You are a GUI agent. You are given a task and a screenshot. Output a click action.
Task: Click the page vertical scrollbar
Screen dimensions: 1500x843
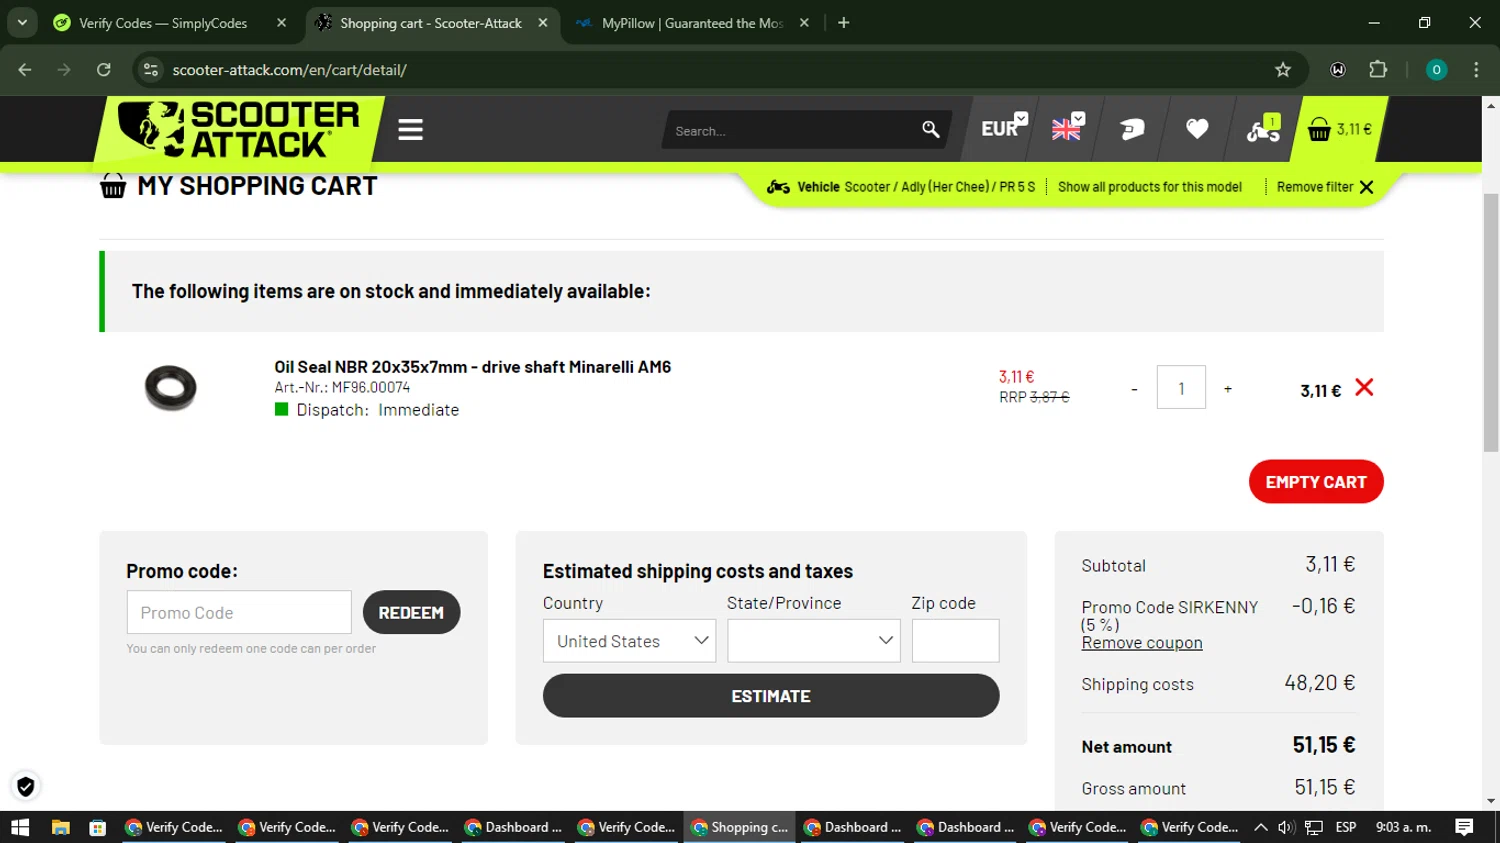[x=1491, y=323]
